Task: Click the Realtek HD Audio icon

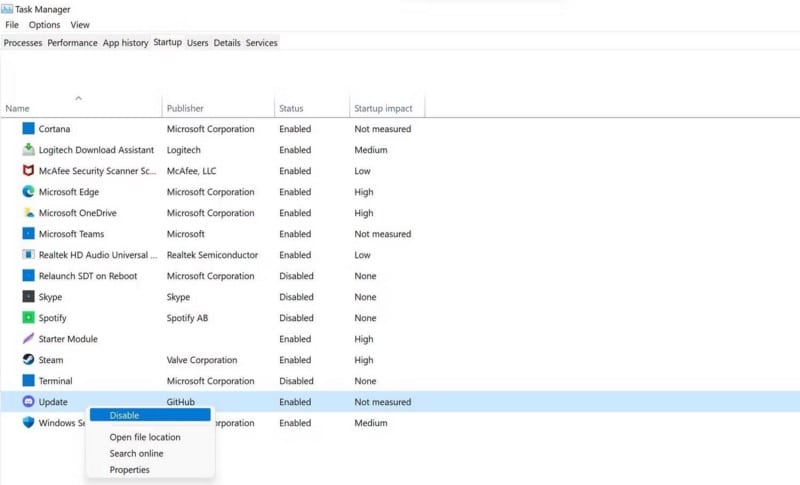Action: click(x=29, y=254)
